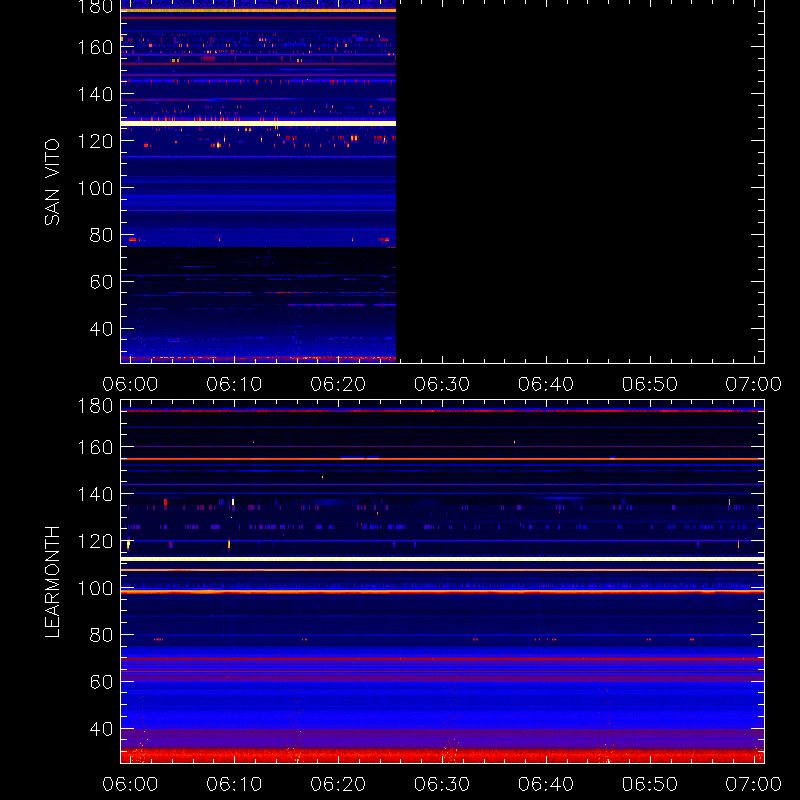This screenshot has width=800, height=800.
Task: Click the thick yellow band in Learmonth spectrogram
Action: coord(442,559)
